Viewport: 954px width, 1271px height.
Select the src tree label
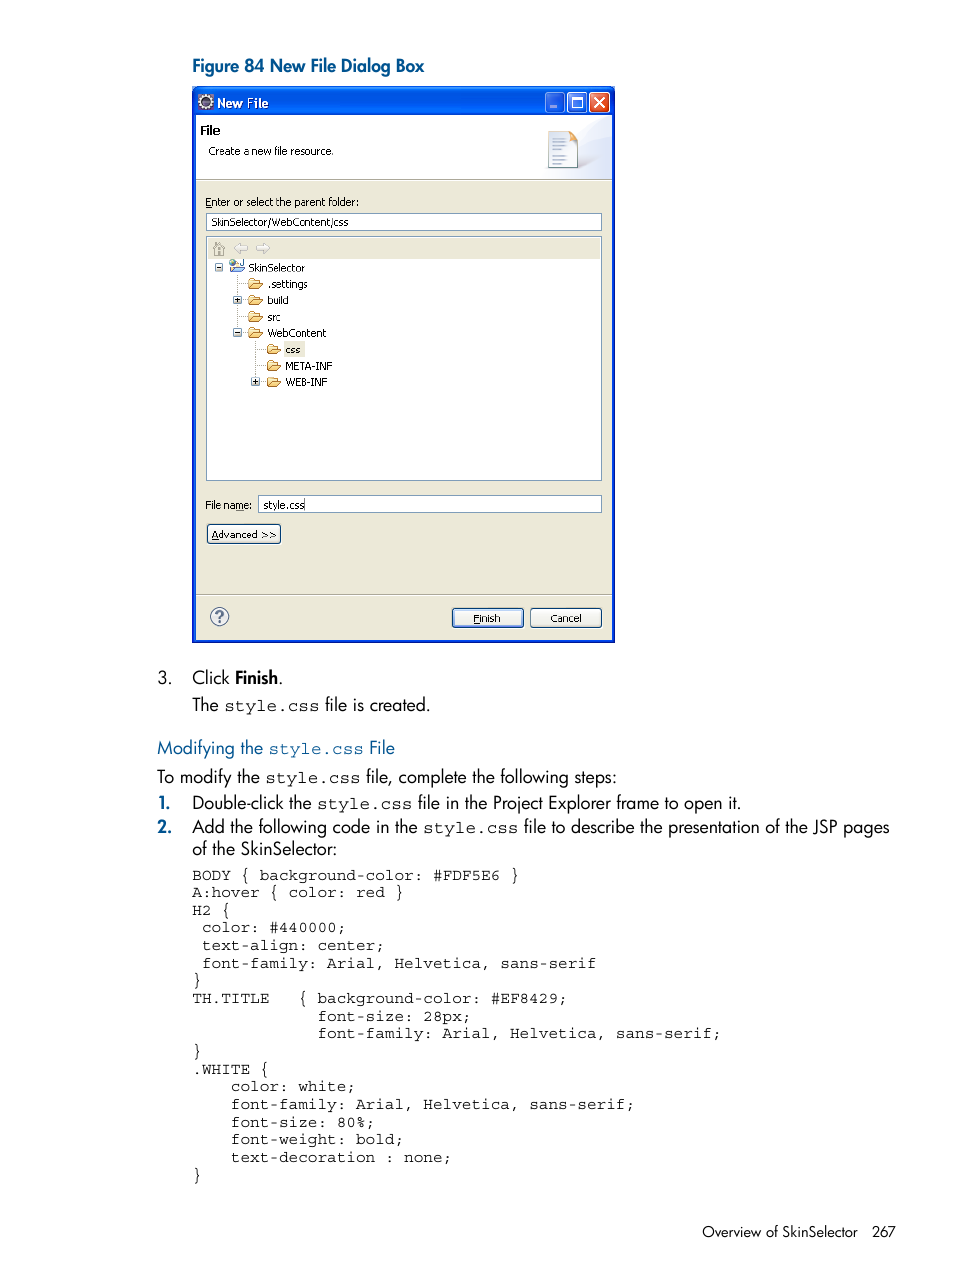click(x=274, y=317)
